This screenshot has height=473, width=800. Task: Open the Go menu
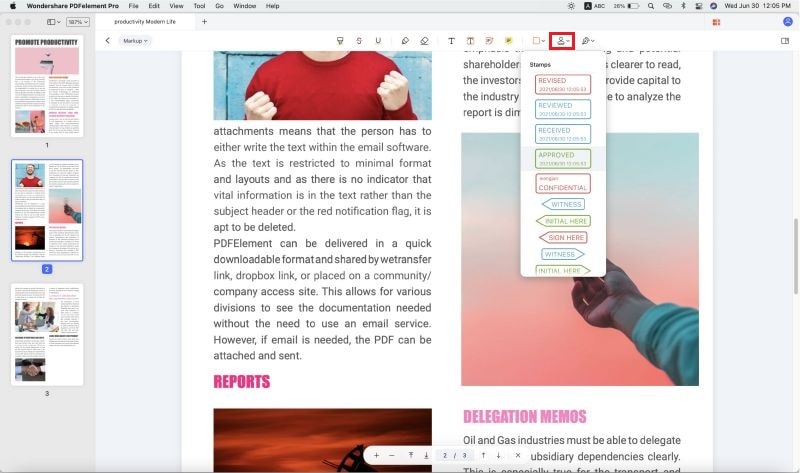219,6
